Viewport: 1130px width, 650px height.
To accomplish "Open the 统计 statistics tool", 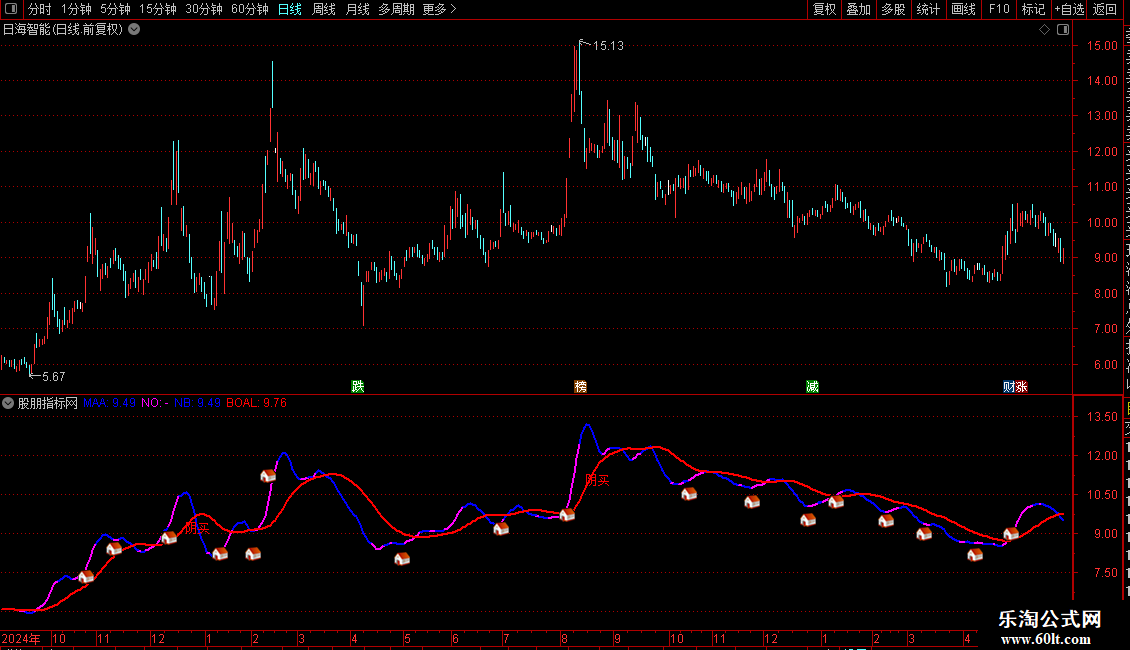I will [x=927, y=9].
